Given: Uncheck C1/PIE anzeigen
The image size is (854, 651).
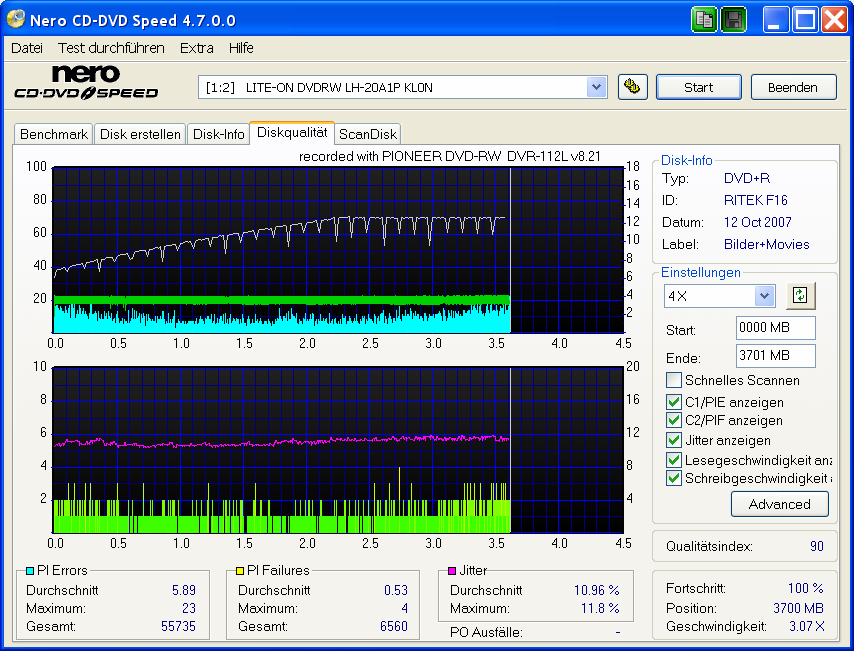Looking at the screenshot, I should 673,402.
